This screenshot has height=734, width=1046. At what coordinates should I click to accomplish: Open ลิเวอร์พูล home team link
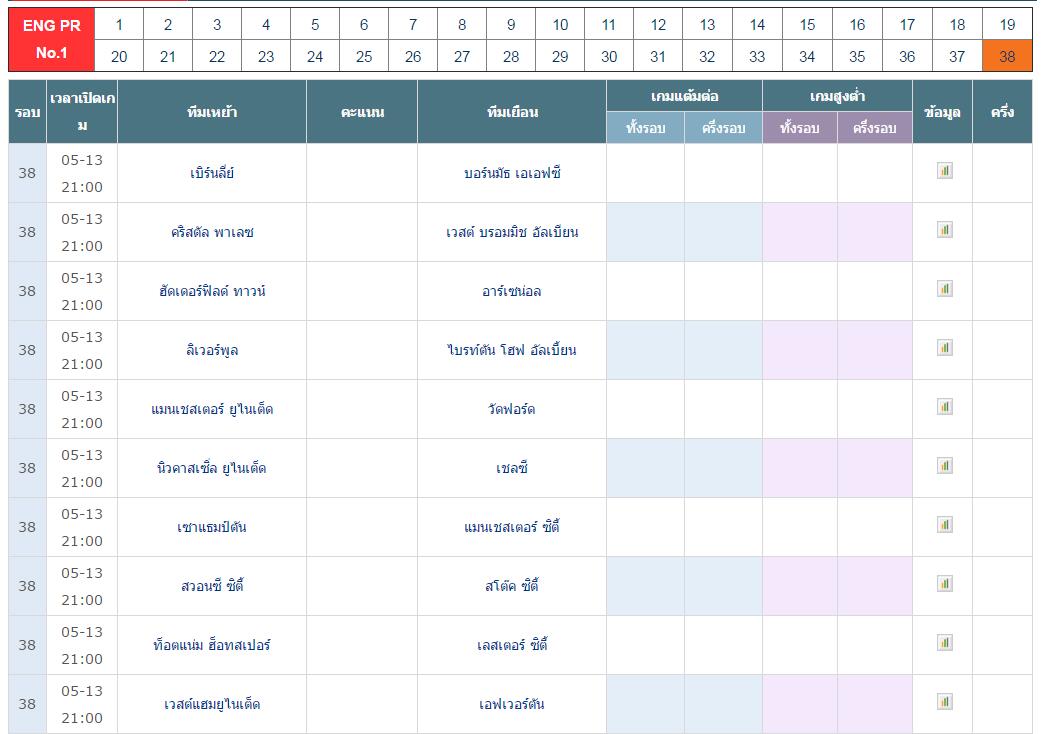(212, 350)
